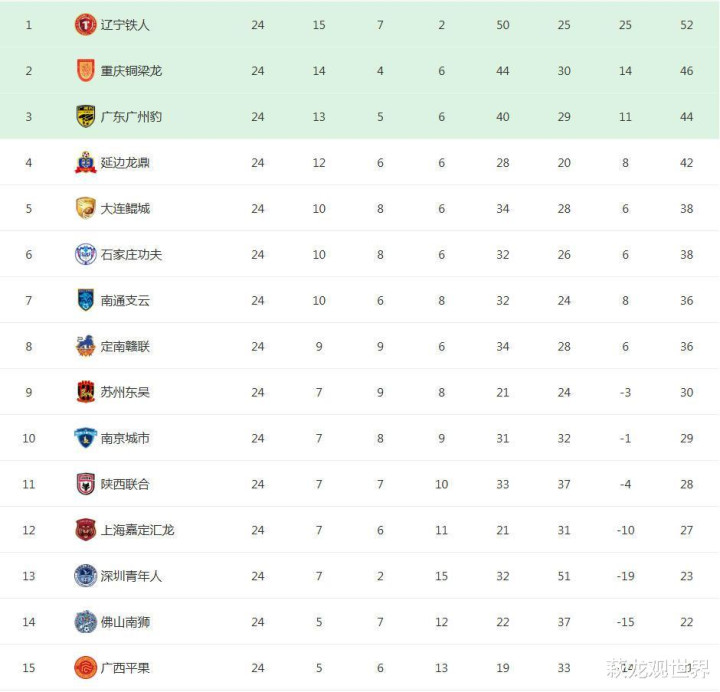Click the 重庆铜梁龙 team logo
This screenshot has width=720, height=692.
pyautogui.click(x=85, y=71)
